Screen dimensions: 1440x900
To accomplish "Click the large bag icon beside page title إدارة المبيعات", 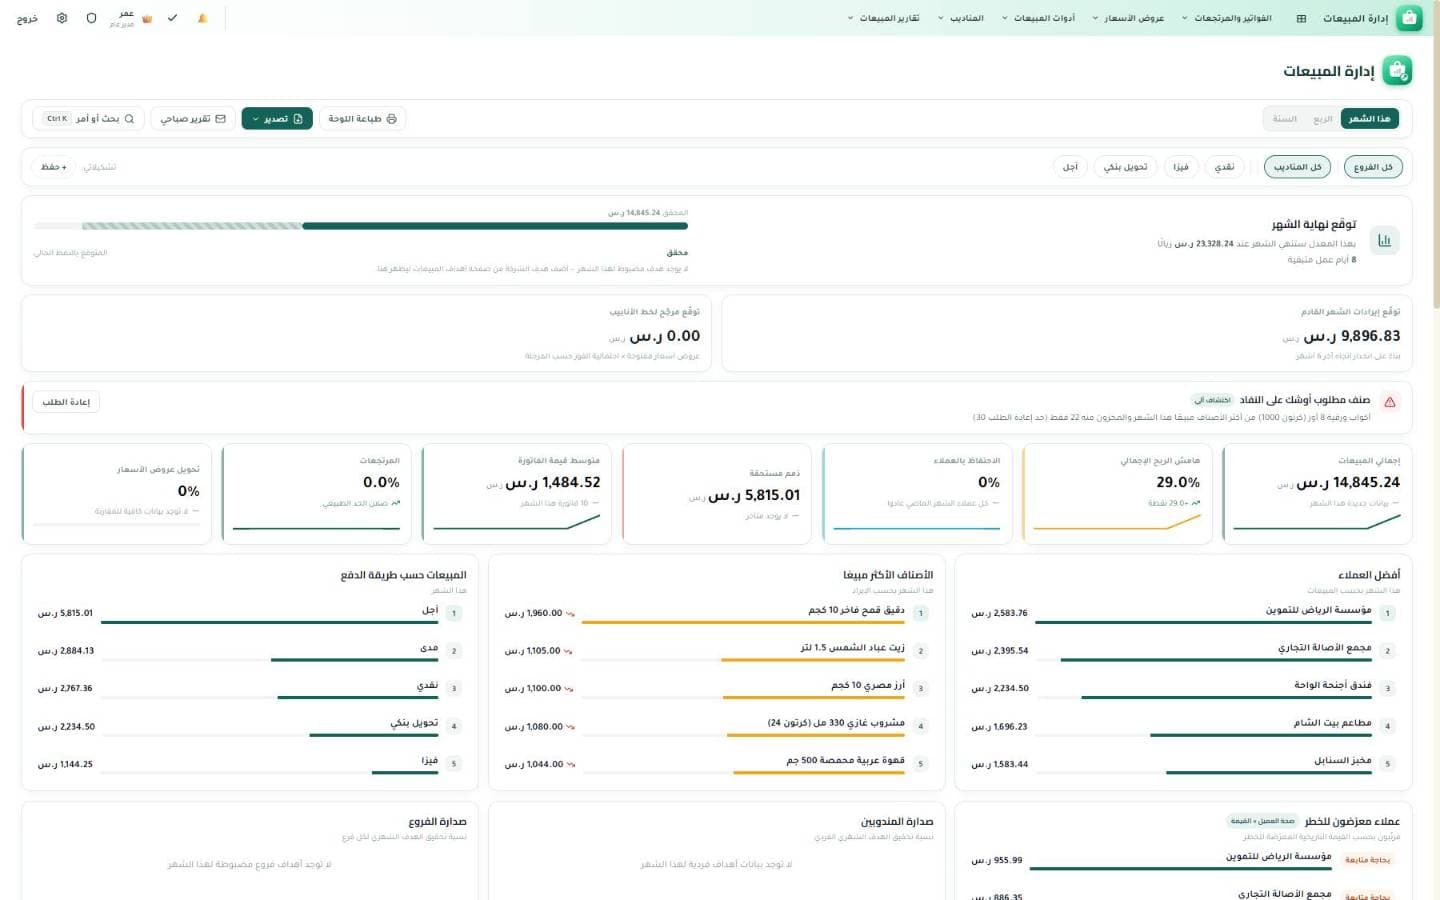I will (x=1397, y=71).
